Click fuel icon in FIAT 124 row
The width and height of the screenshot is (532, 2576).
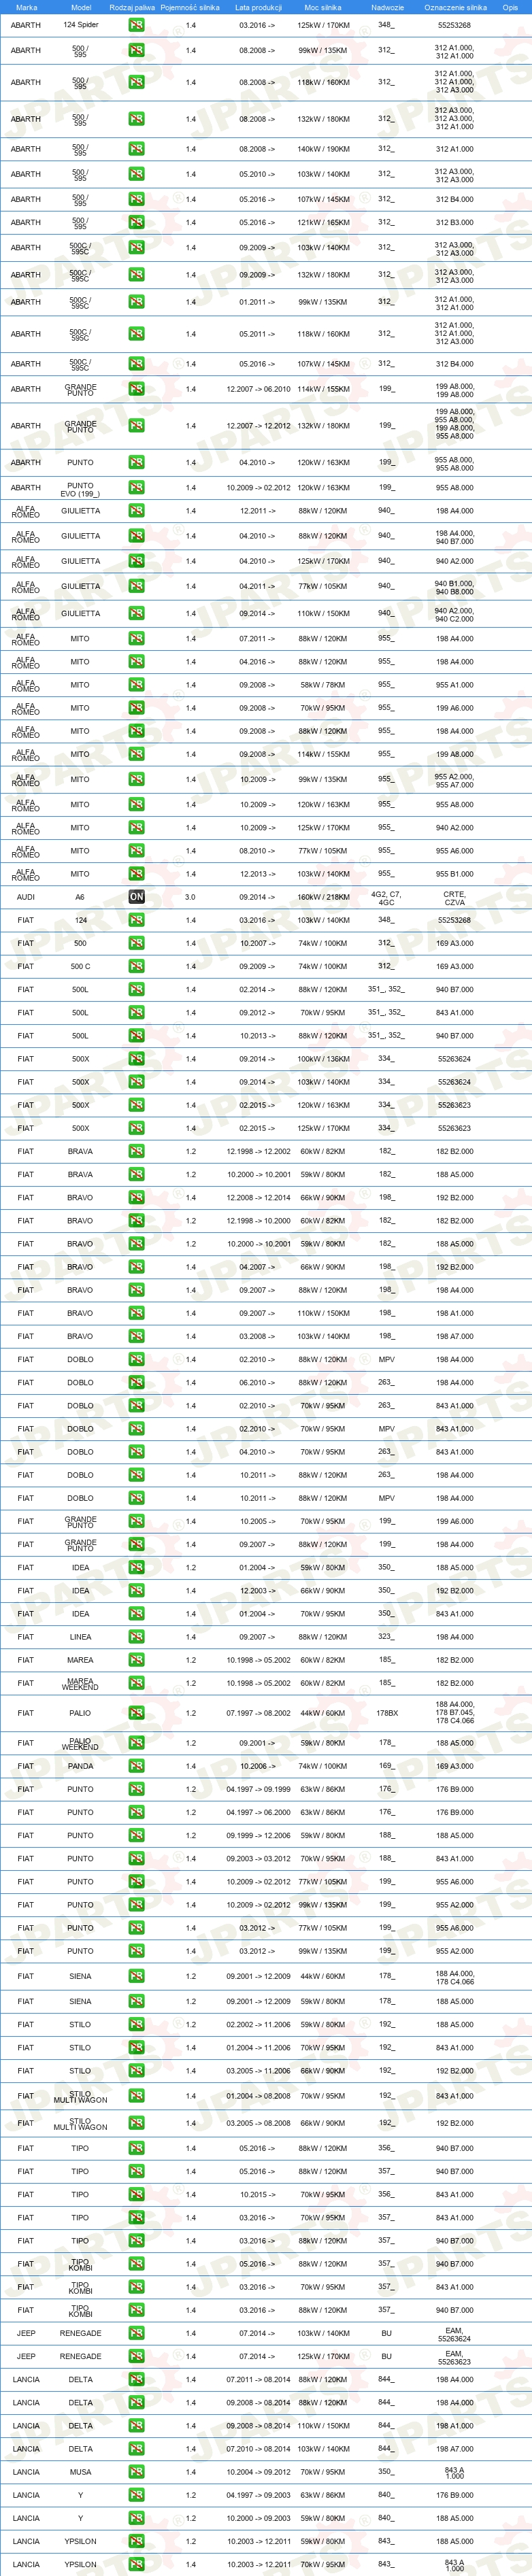pyautogui.click(x=136, y=920)
